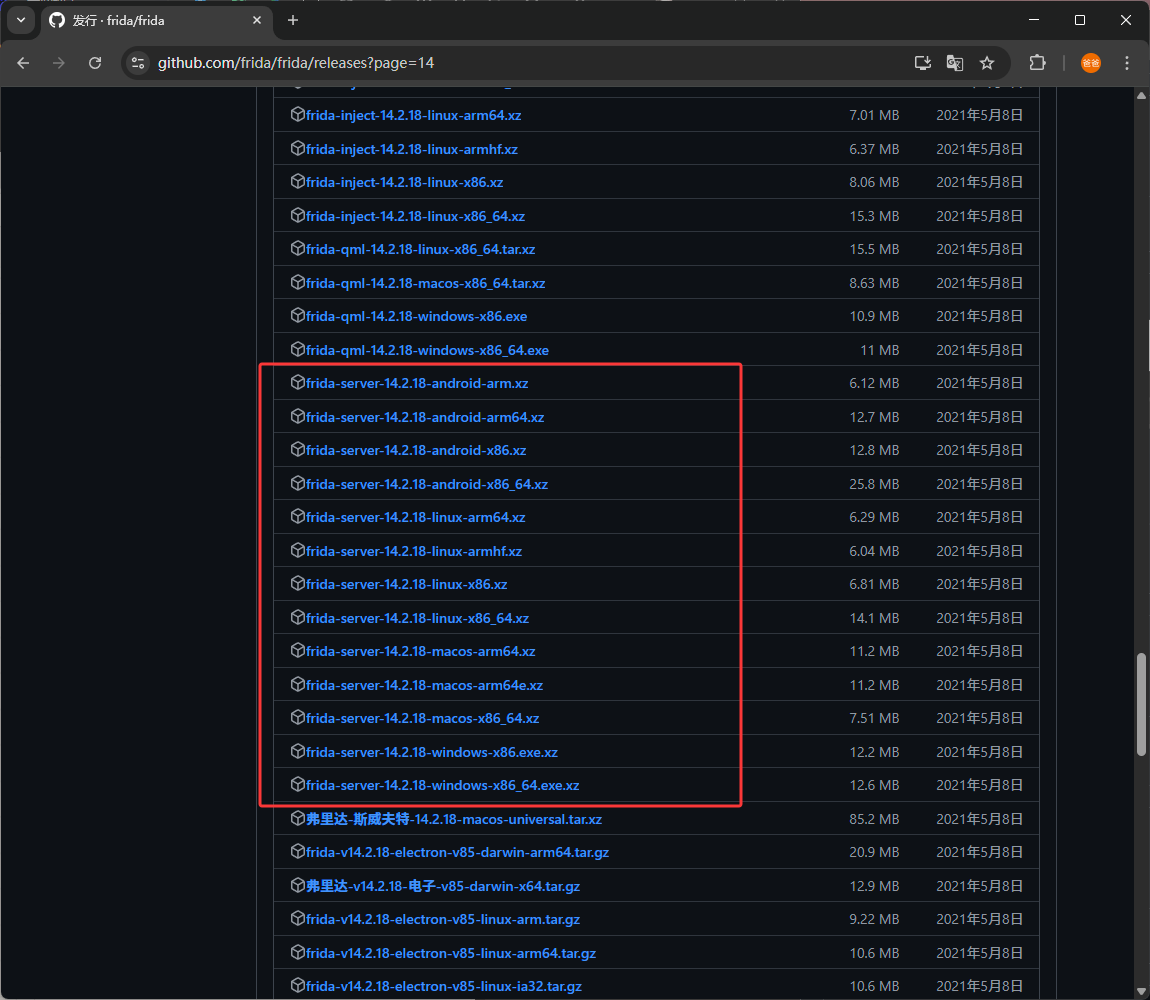
Task: Download frida-v14.2.18-electron-v85-darwin-arm64.tar.gz
Action: (x=457, y=853)
